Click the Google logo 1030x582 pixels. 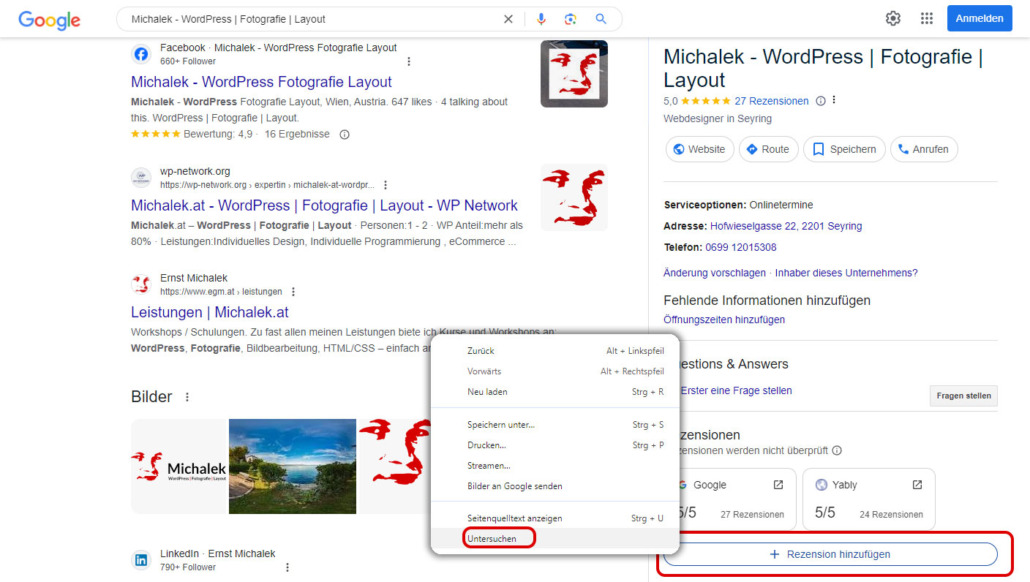coord(49,20)
